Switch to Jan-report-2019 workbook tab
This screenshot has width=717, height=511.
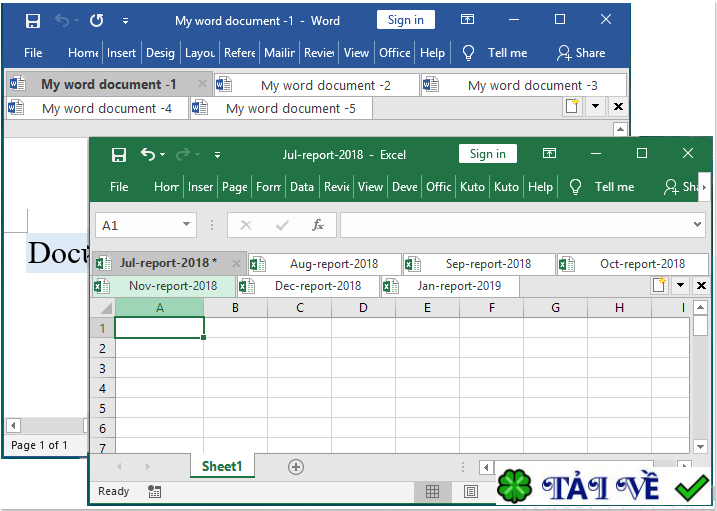pos(450,286)
